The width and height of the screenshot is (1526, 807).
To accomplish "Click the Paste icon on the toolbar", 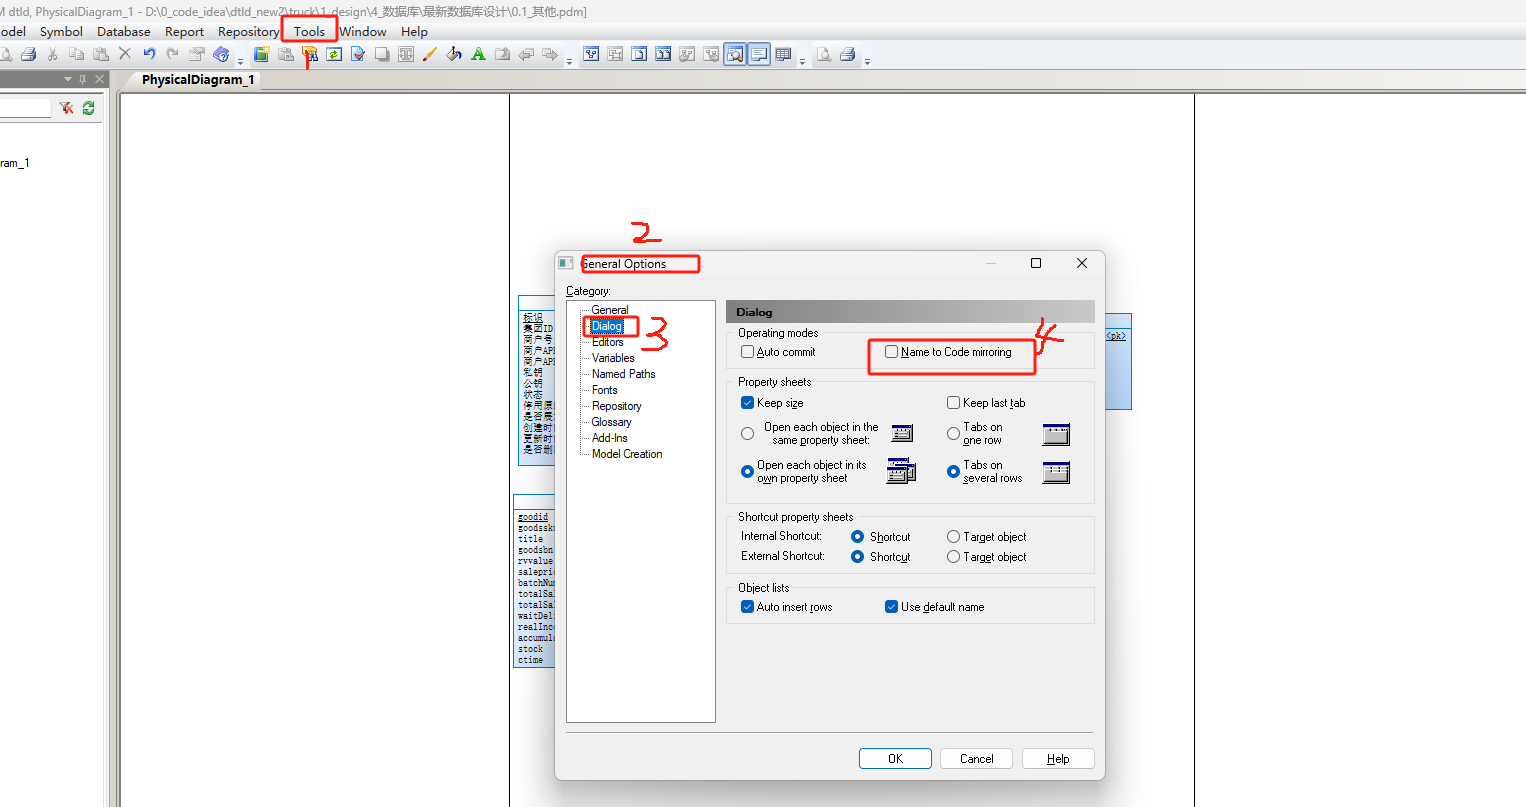I will 100,54.
